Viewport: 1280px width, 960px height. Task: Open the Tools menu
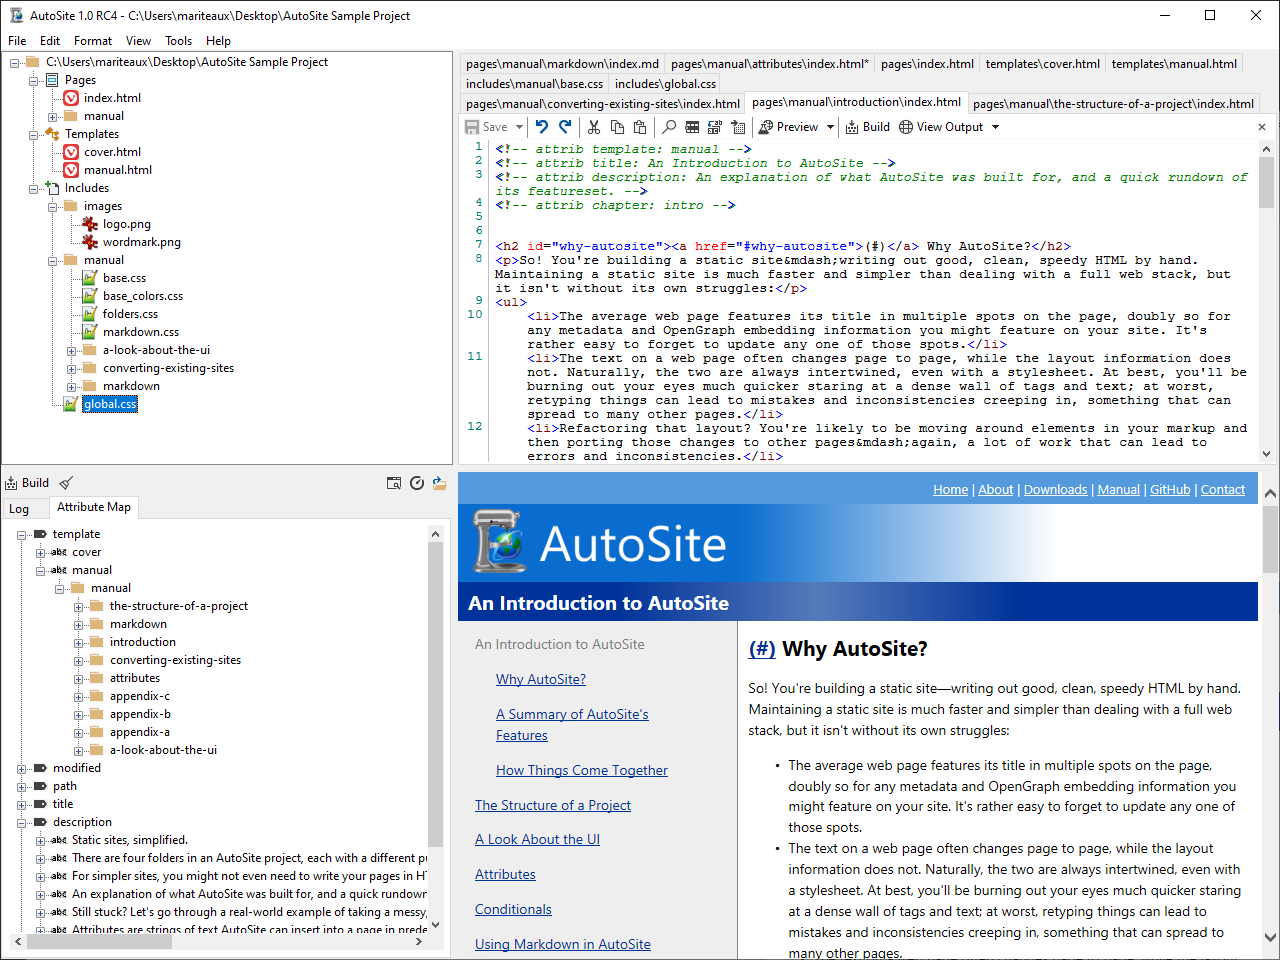(179, 41)
